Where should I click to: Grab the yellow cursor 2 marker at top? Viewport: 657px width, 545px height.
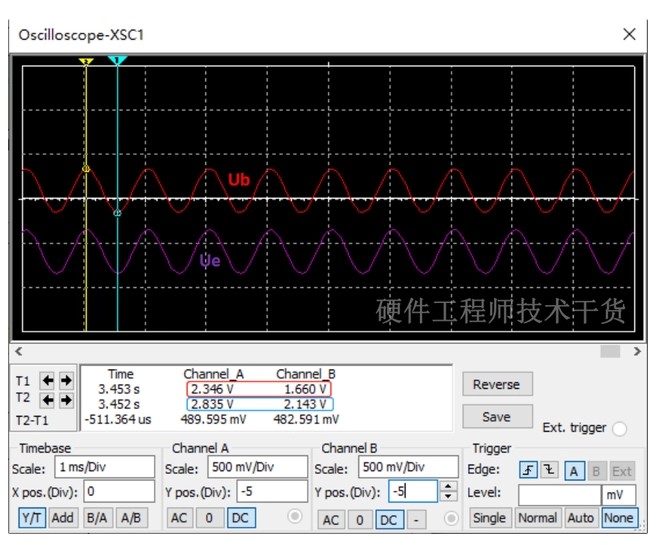click(86, 62)
